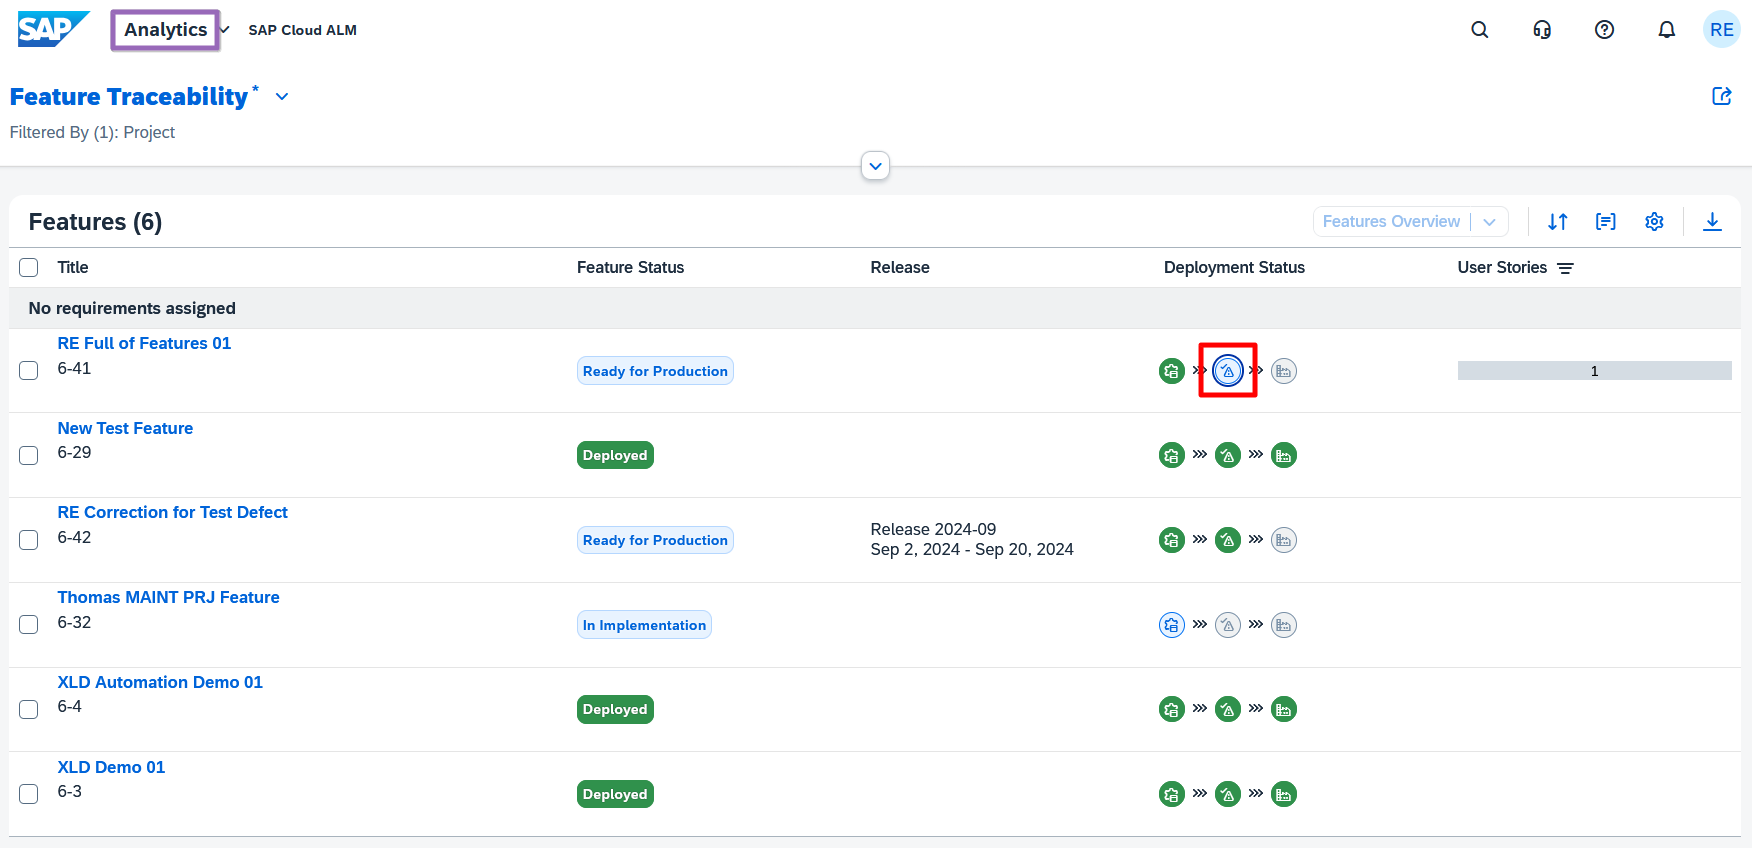Click the User Stories progress bar showing 1
This screenshot has height=848, width=1752.
coord(1594,371)
